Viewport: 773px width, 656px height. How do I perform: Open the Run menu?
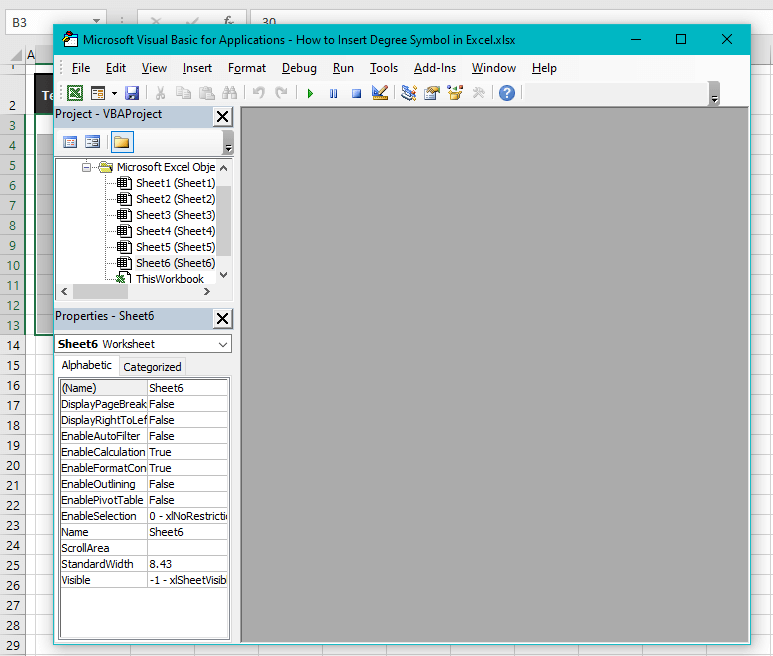(343, 68)
